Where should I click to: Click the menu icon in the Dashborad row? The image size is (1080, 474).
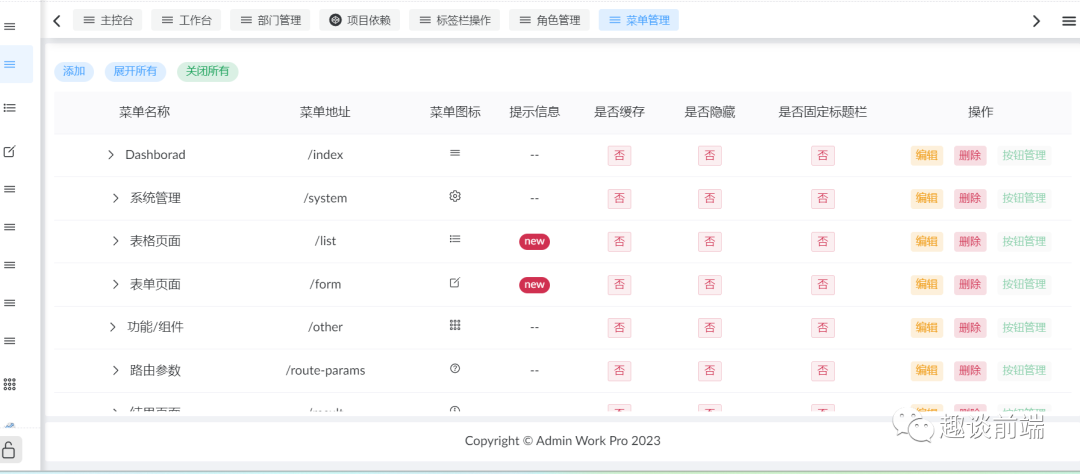455,154
